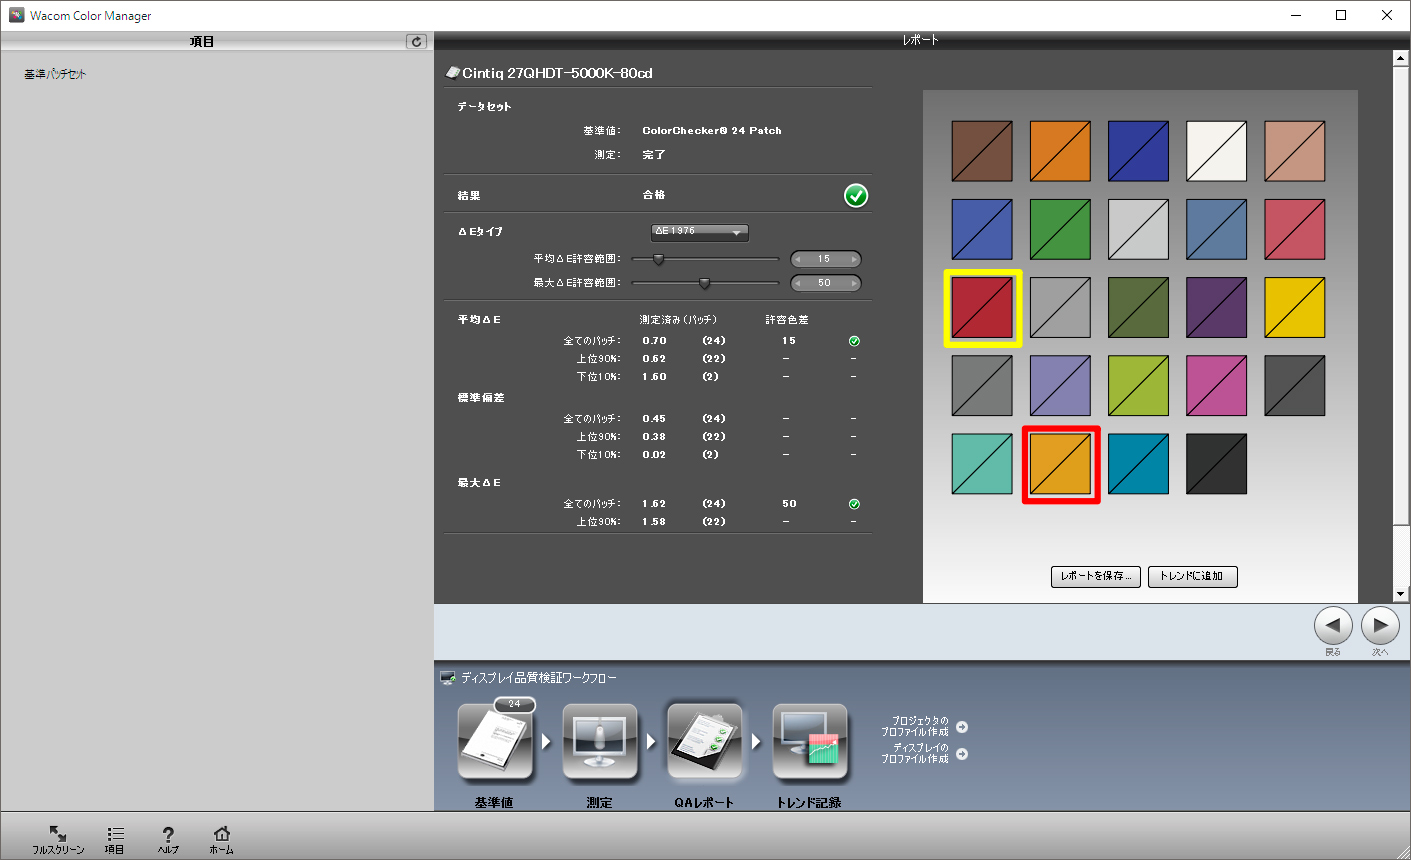Viewport: 1411px width, 860px height.
Task: Select the magenta color patch
Action: tap(1216, 386)
